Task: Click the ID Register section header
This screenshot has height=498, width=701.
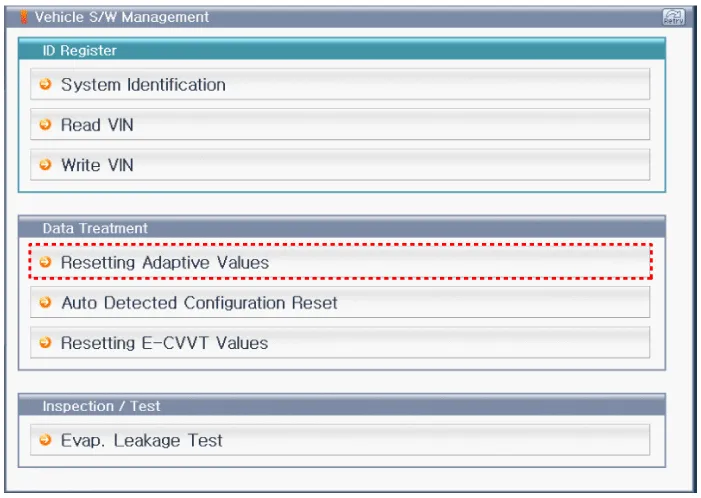Action: click(79, 50)
